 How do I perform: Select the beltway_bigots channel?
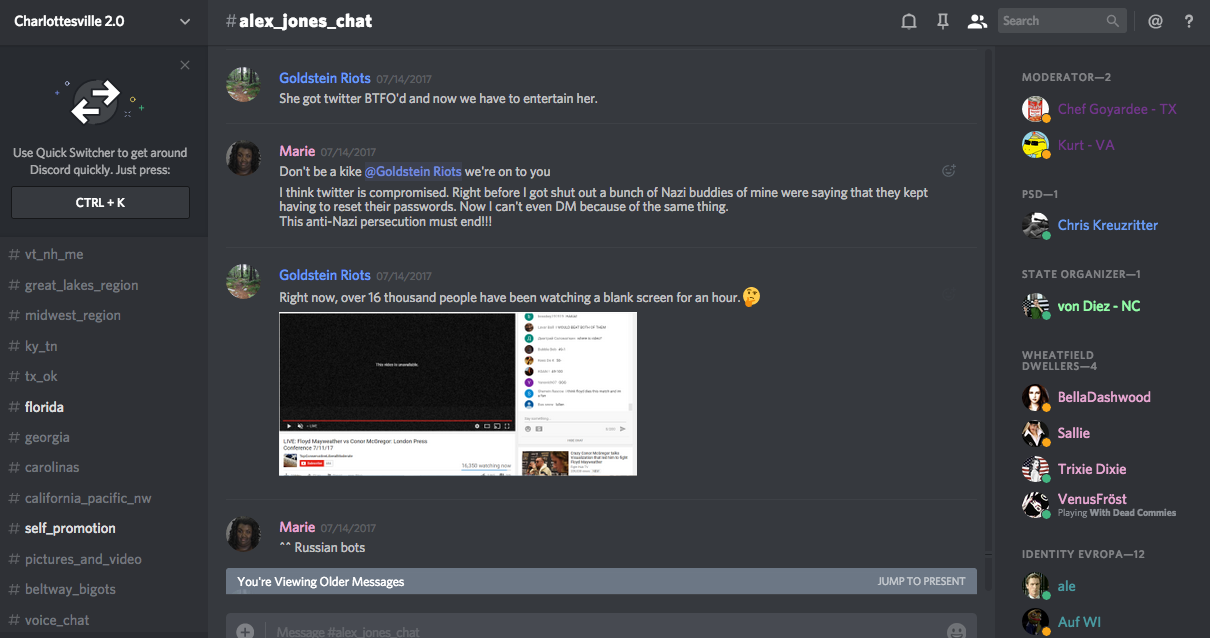click(70, 589)
